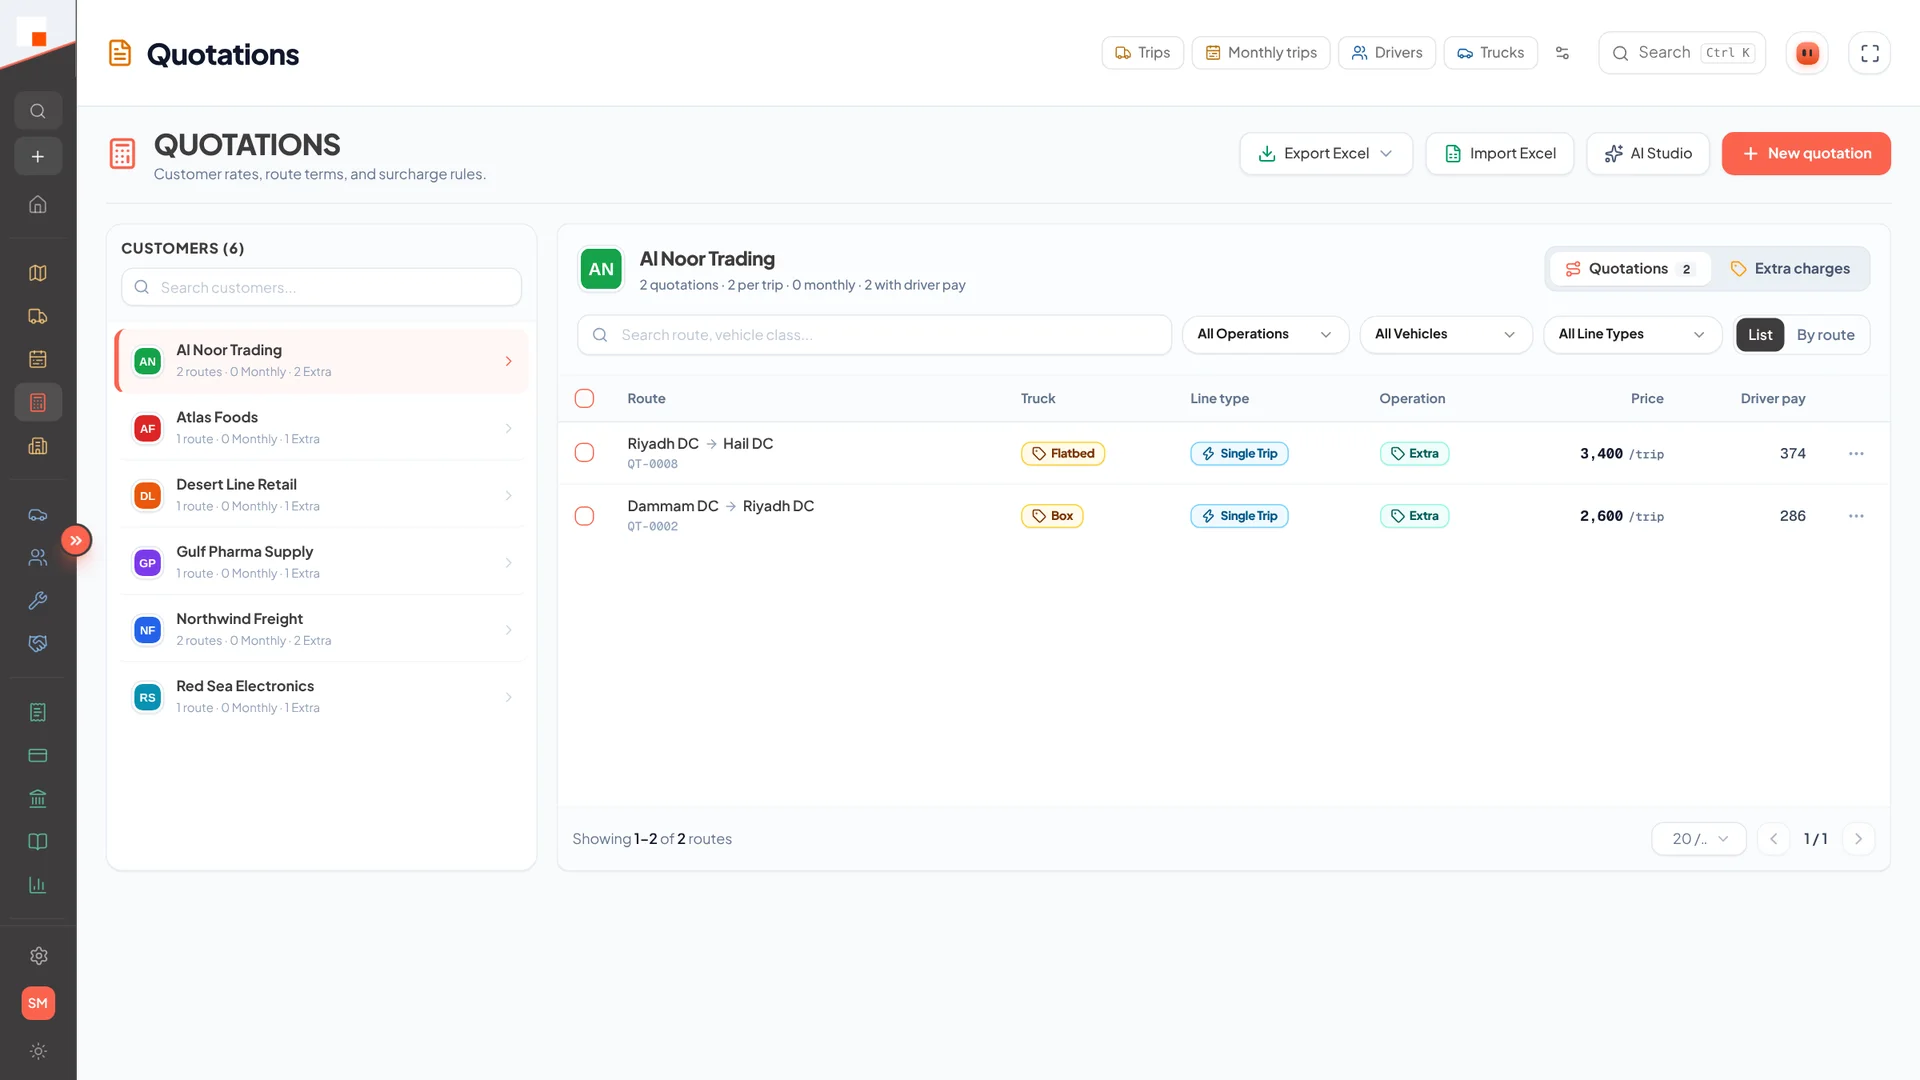Open the Red Sea Electronics customer
Screen dimensions: 1920x1080
(322, 696)
